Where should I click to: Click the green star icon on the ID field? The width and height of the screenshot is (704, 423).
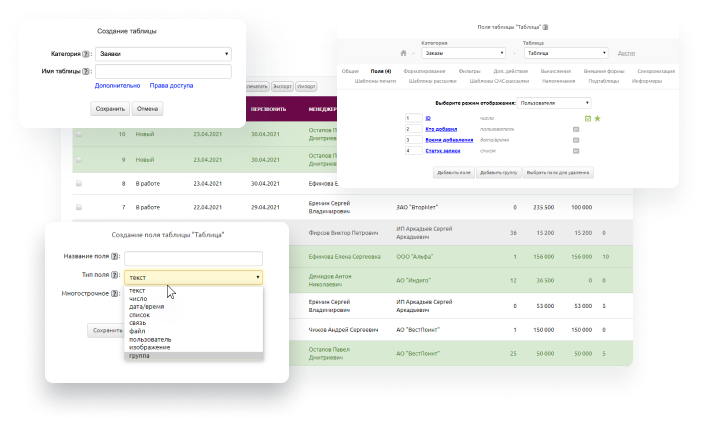[597, 118]
